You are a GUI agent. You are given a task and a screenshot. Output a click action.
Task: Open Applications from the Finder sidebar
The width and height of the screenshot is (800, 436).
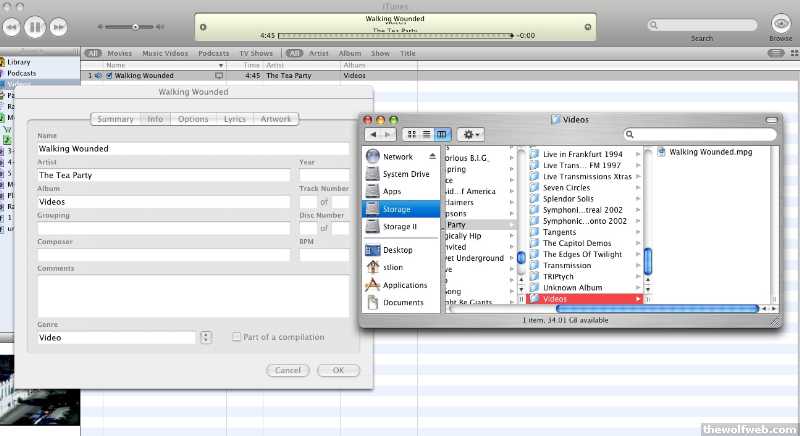(x=404, y=285)
